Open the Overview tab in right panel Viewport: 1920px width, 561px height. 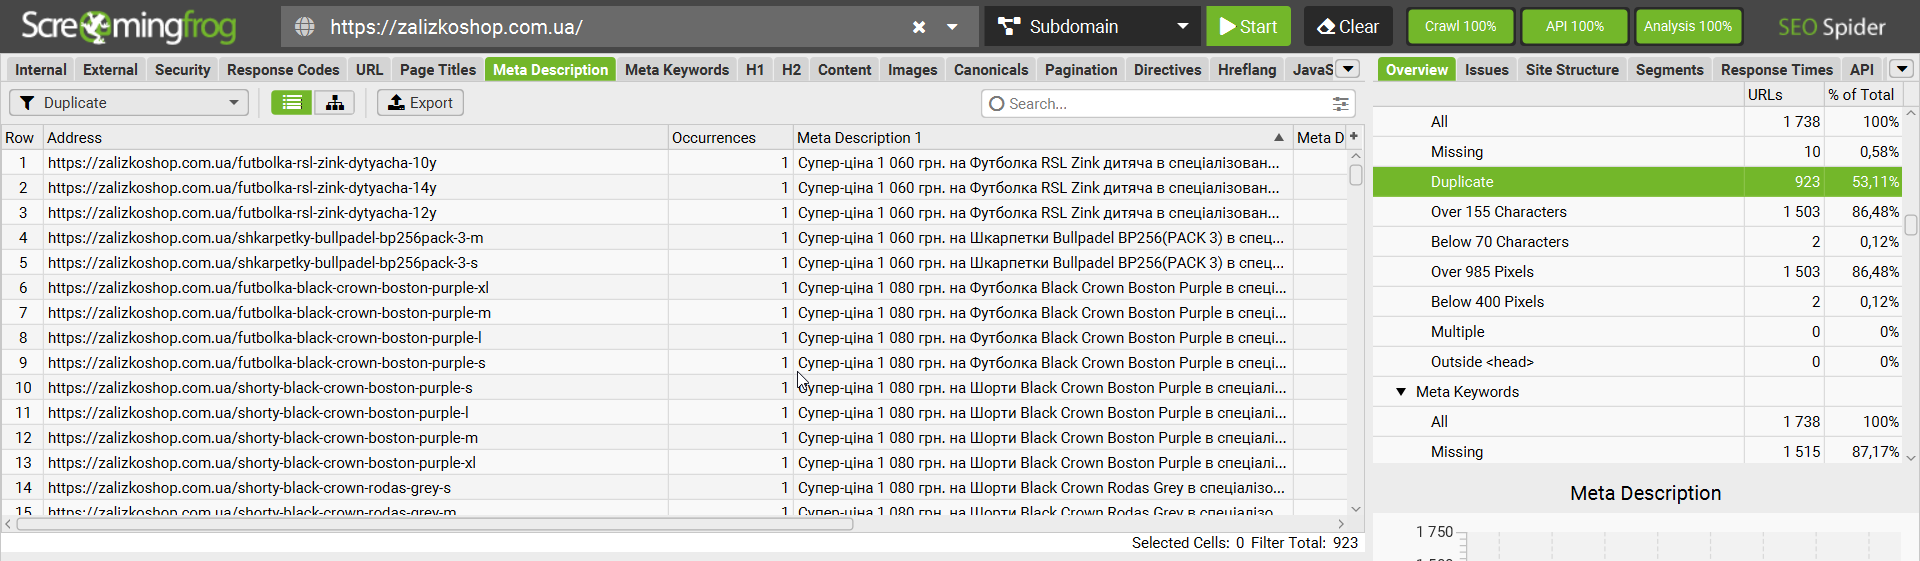point(1416,70)
